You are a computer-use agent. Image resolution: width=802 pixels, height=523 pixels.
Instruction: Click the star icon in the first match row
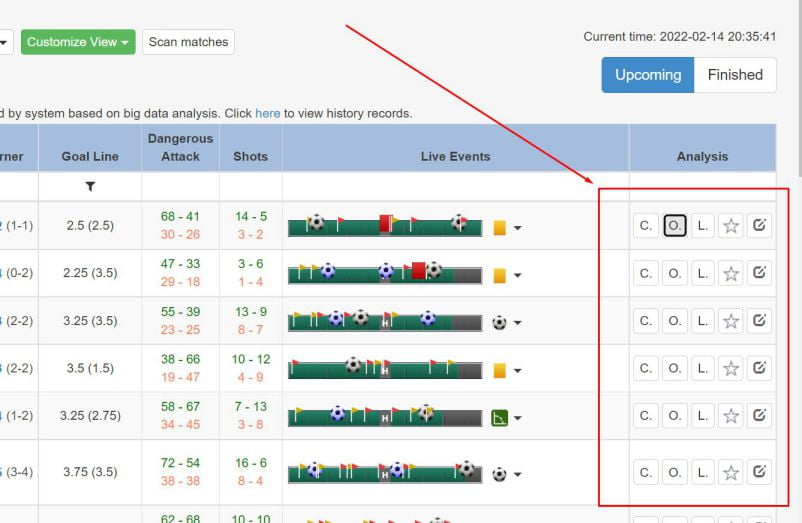731,226
